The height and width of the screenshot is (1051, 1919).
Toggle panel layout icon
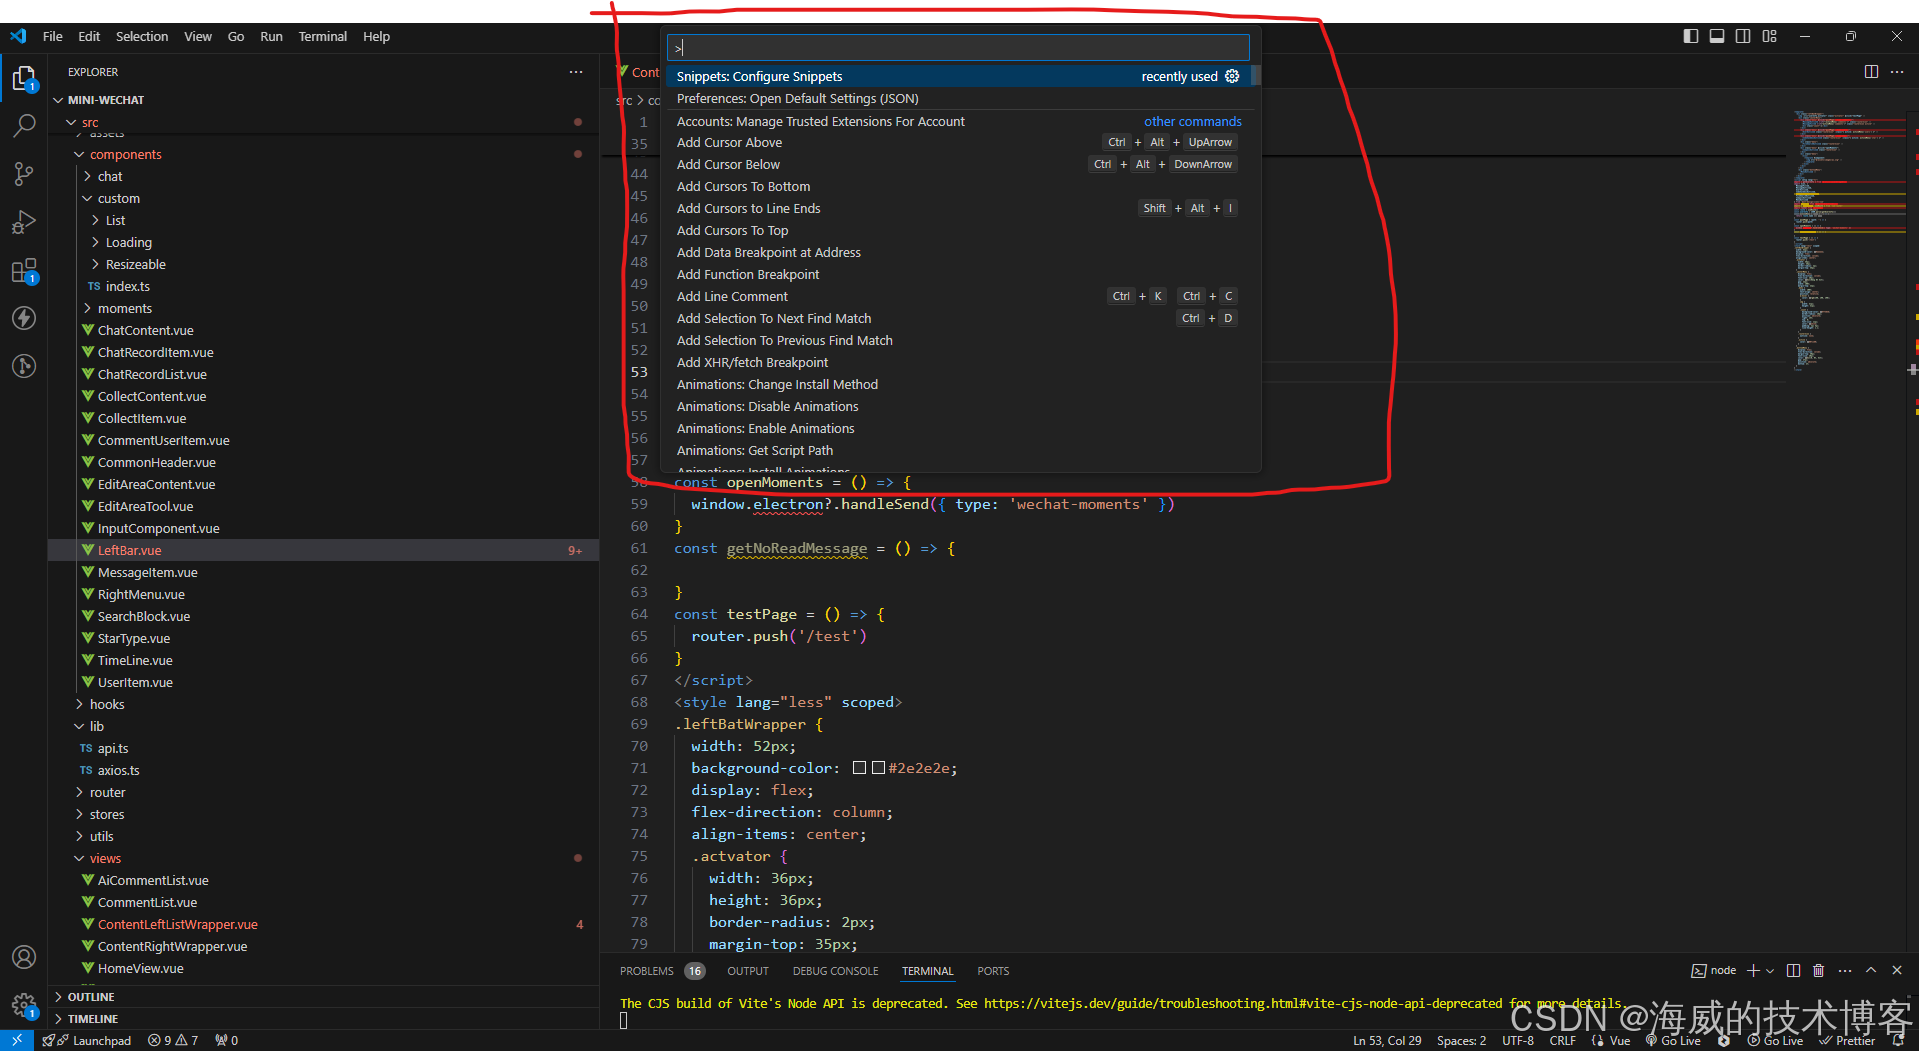(1717, 36)
